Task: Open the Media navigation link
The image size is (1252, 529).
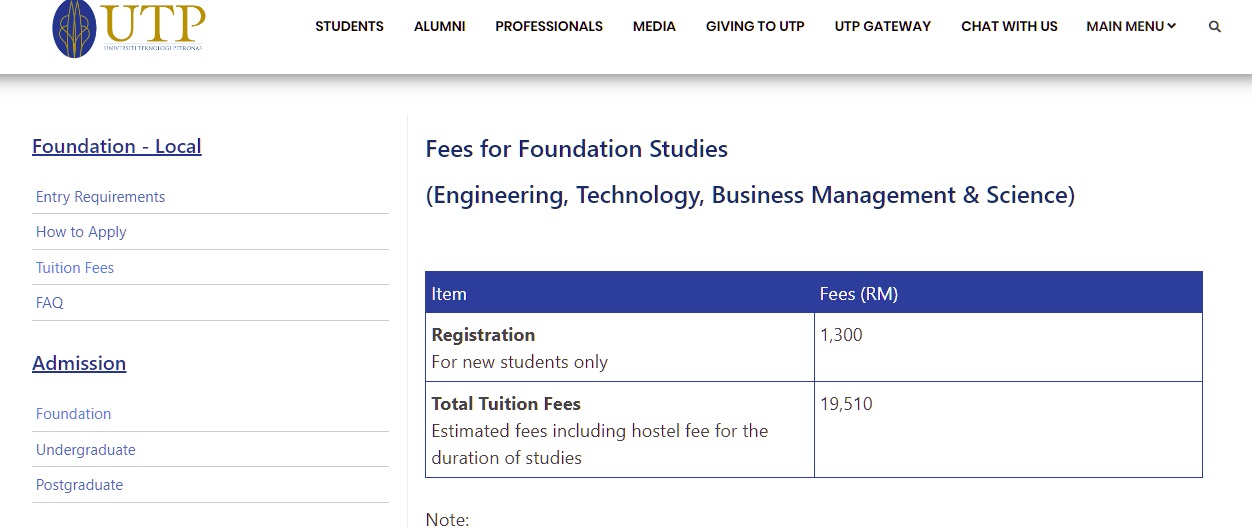Action: (x=654, y=27)
